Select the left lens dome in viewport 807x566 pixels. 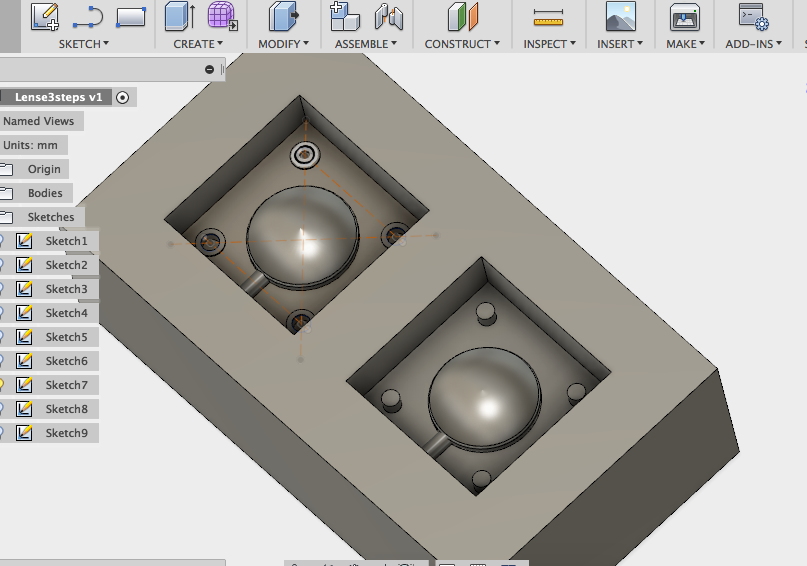(x=303, y=236)
